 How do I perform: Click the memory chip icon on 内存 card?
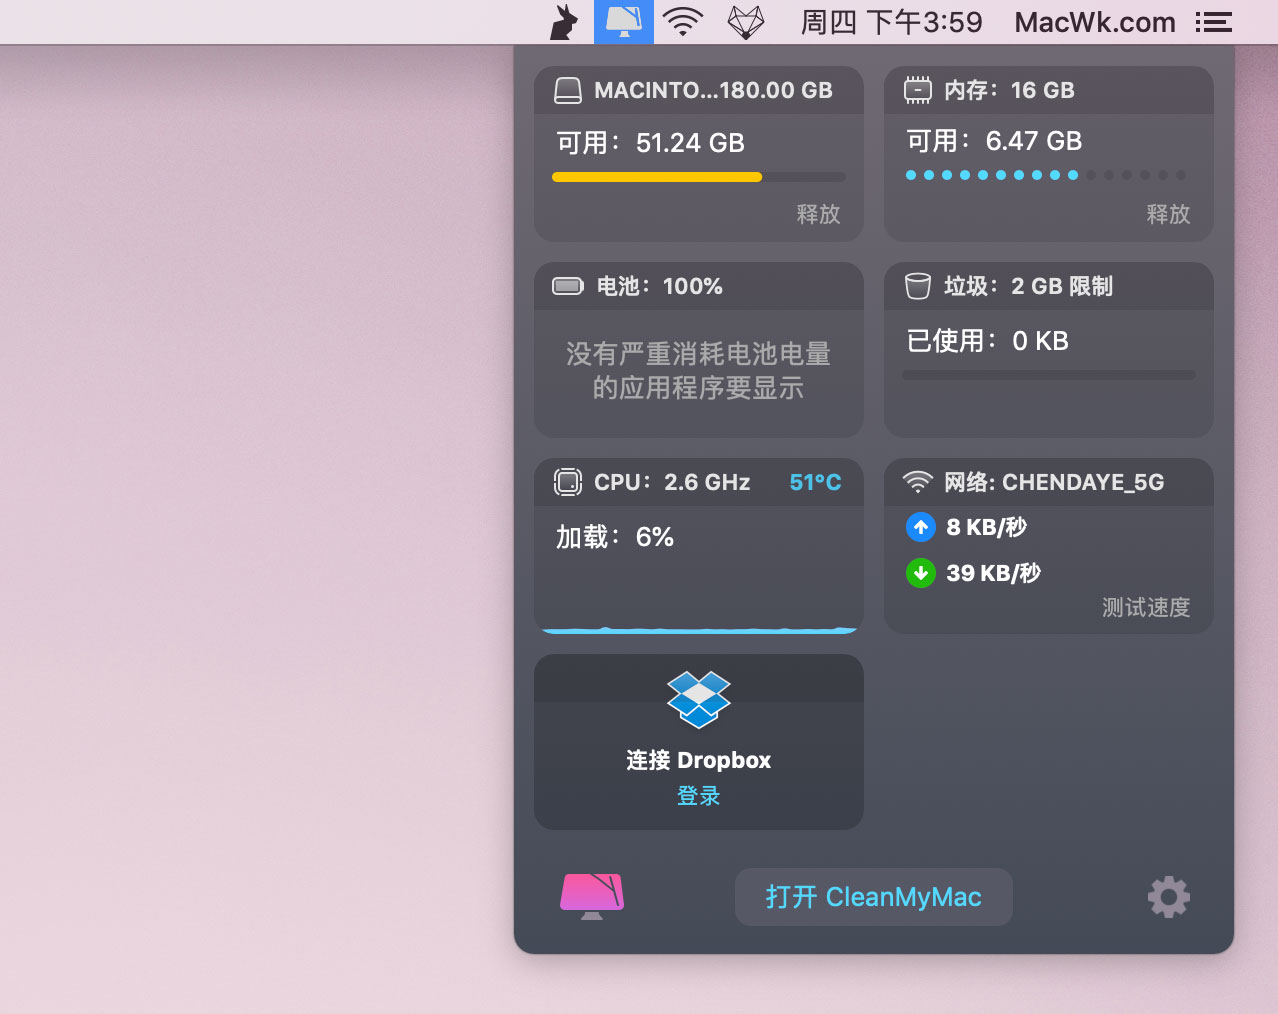[917, 90]
